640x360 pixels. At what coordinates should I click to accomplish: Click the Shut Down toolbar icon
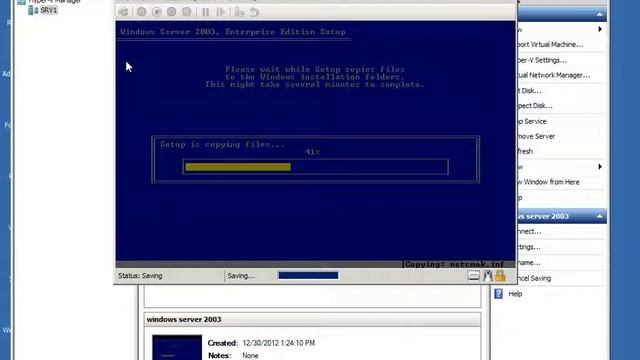tap(171, 12)
